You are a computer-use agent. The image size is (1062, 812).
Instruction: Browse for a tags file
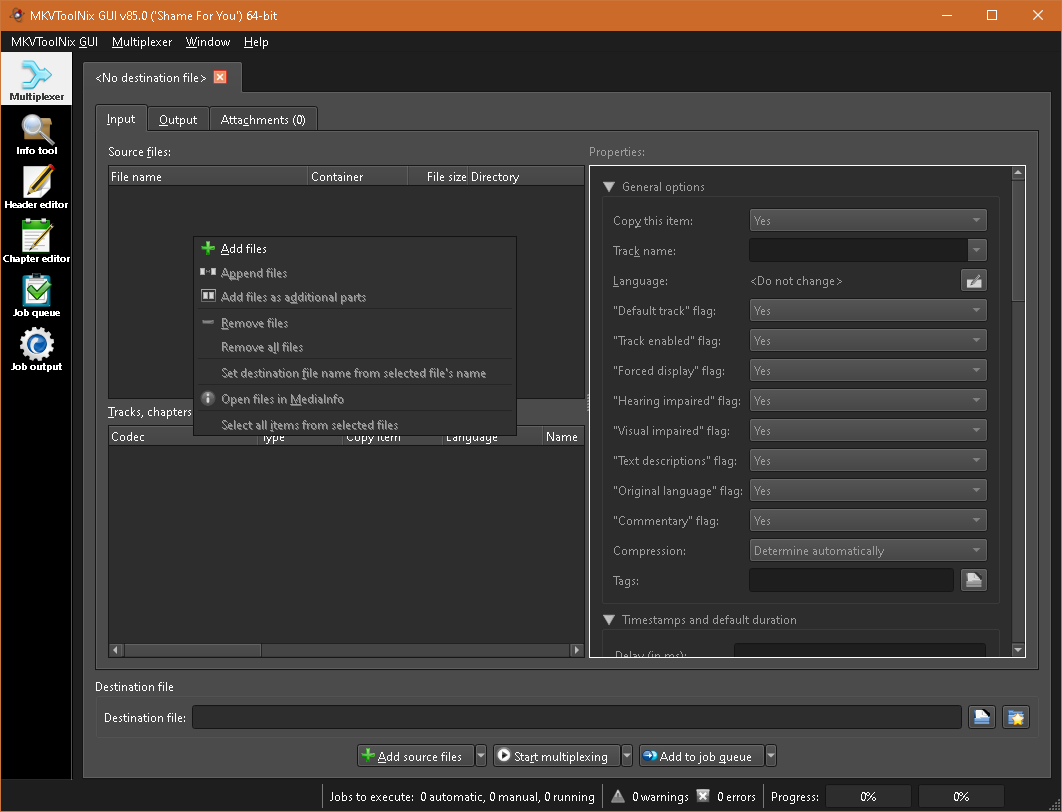pos(973,580)
